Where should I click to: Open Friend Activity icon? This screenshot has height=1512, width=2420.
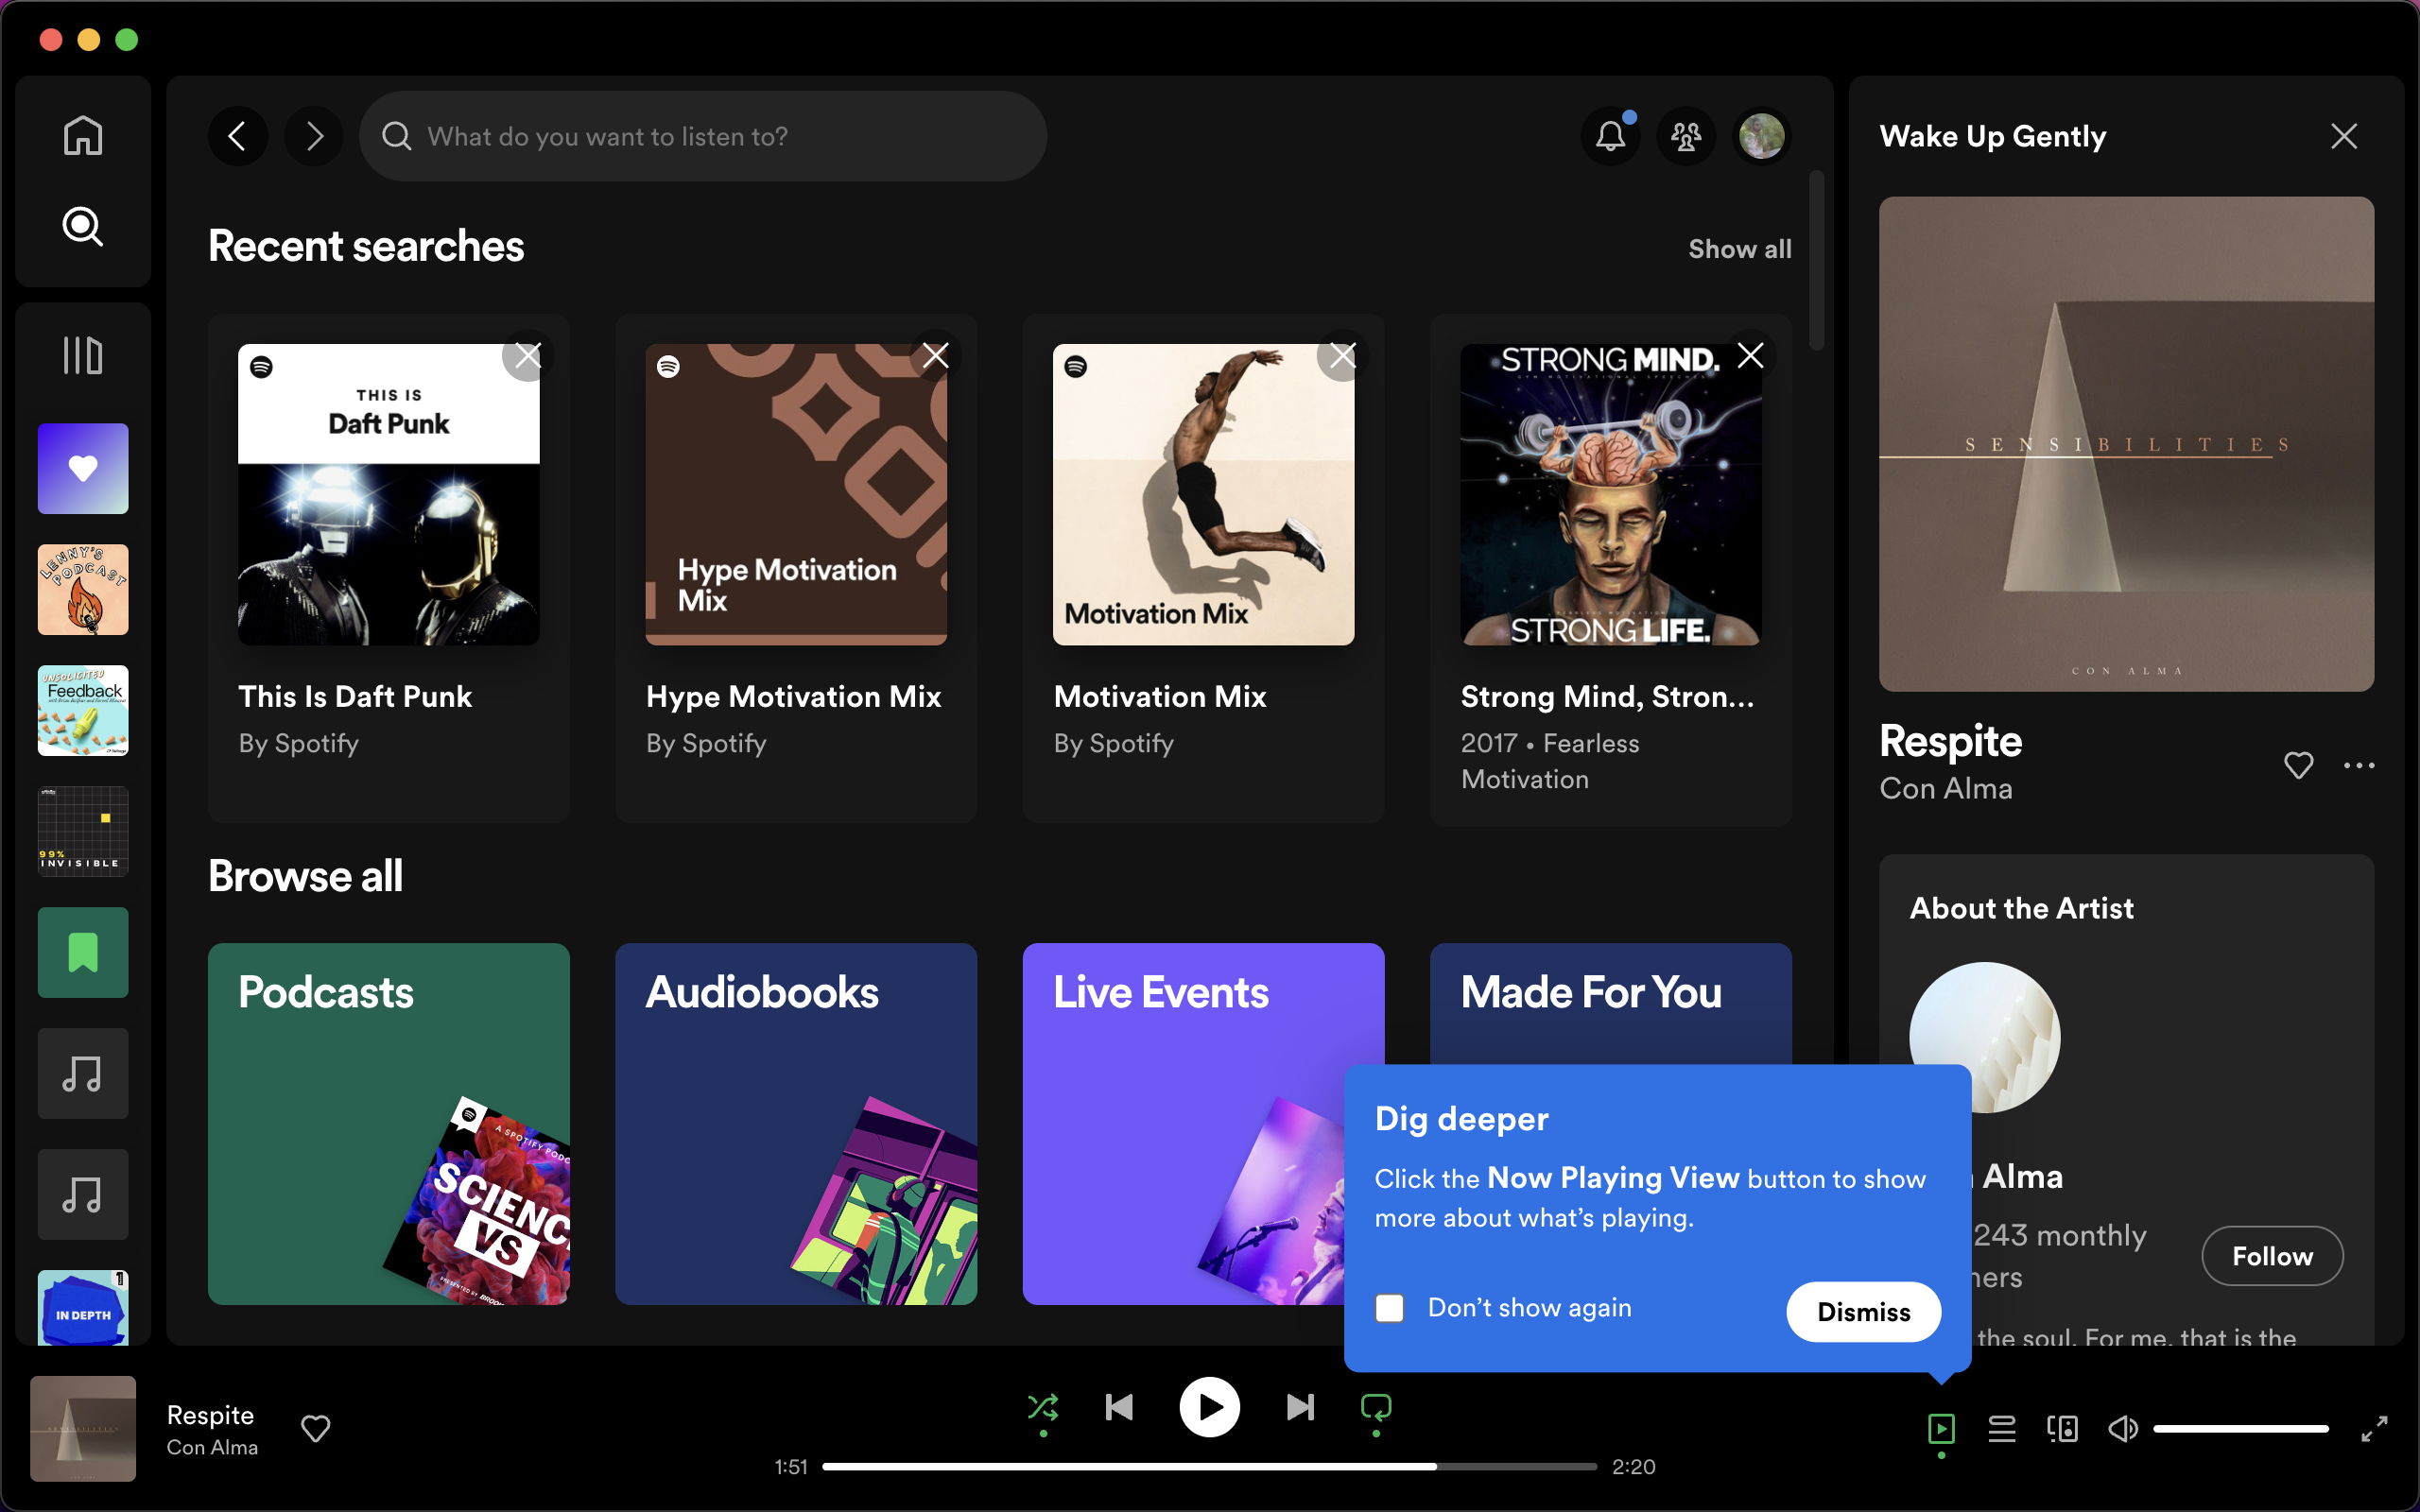pos(1686,136)
